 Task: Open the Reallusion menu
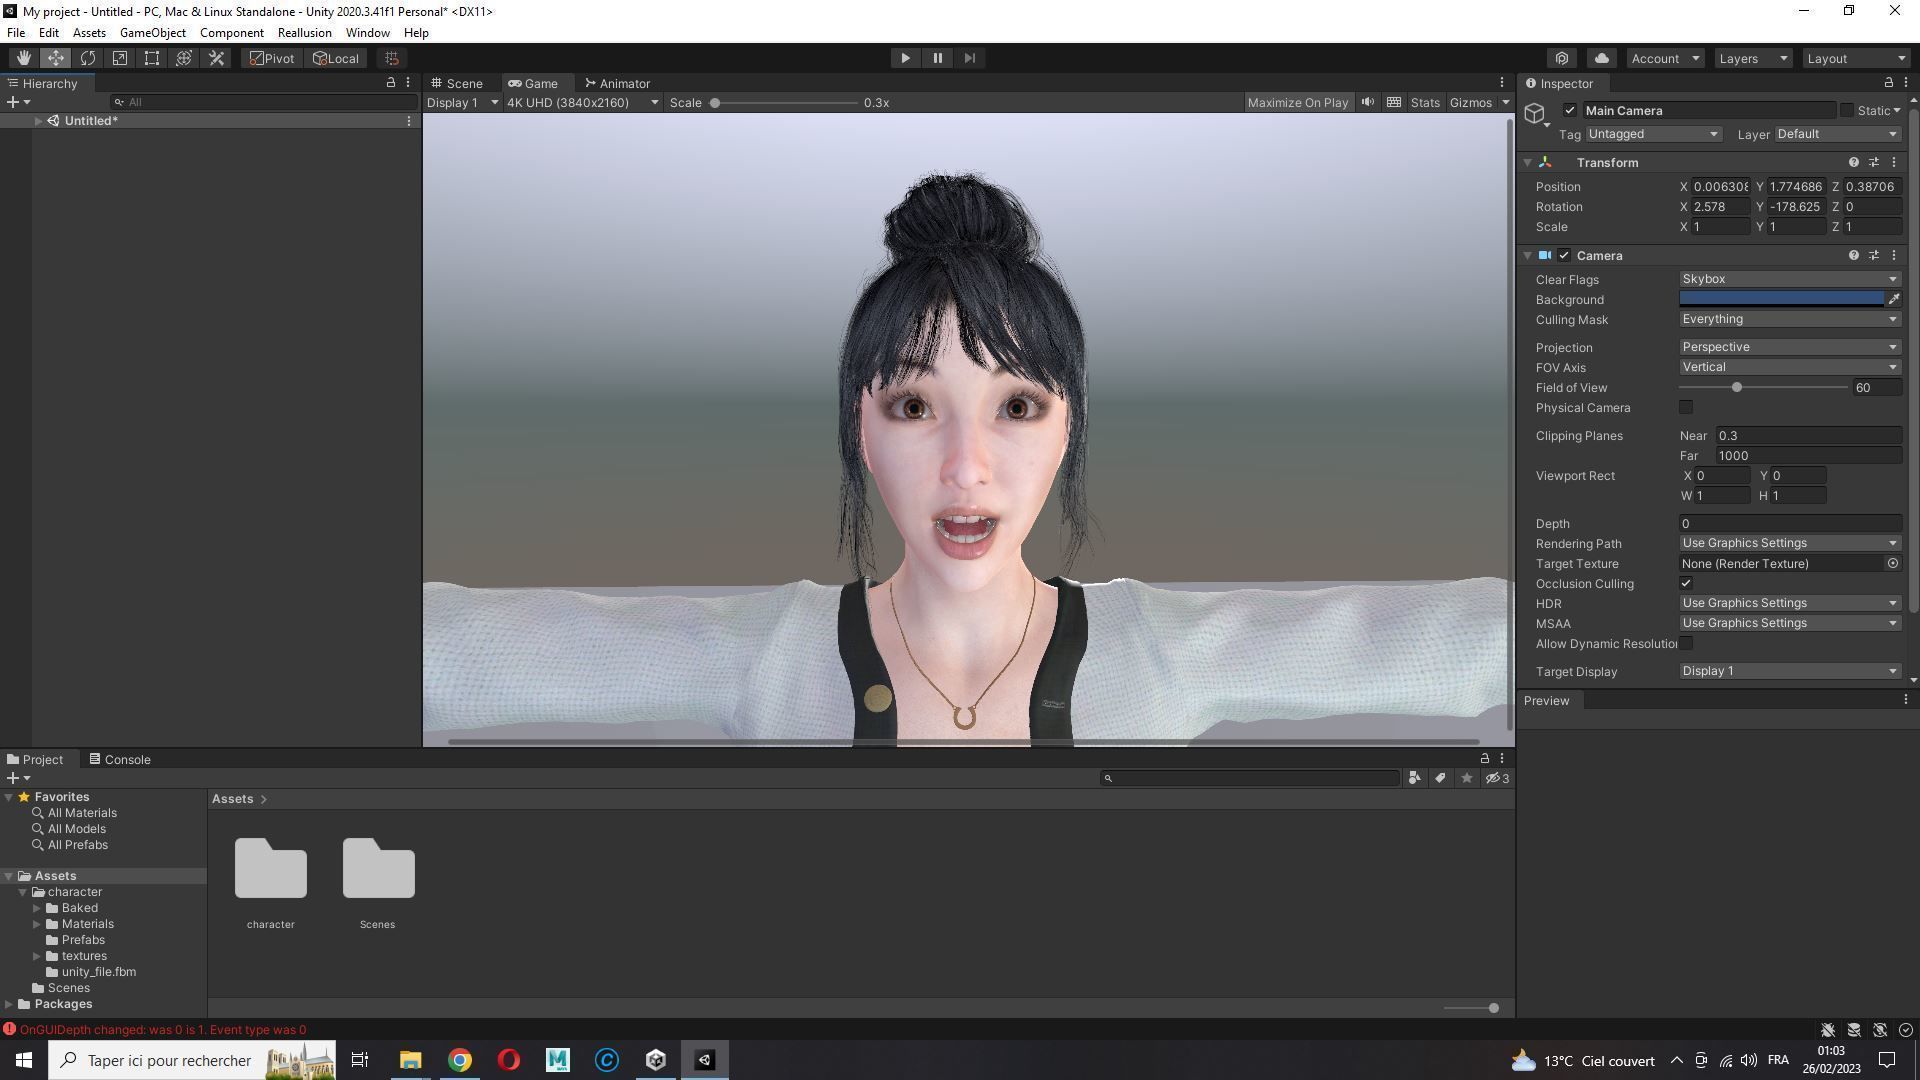304,33
